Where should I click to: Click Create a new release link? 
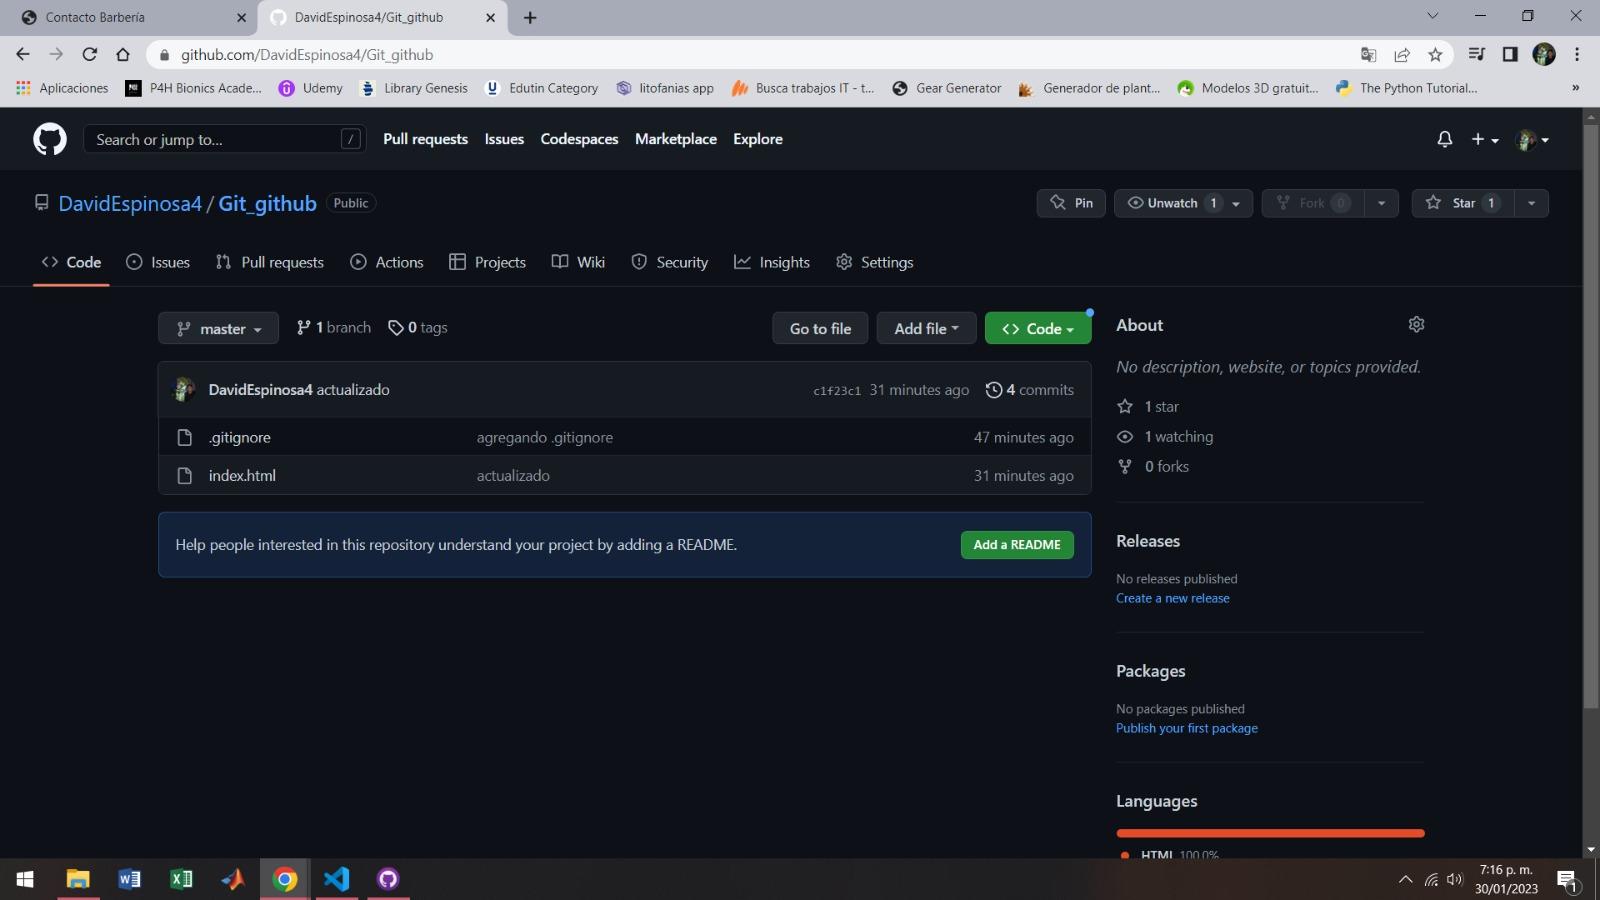(x=1173, y=598)
